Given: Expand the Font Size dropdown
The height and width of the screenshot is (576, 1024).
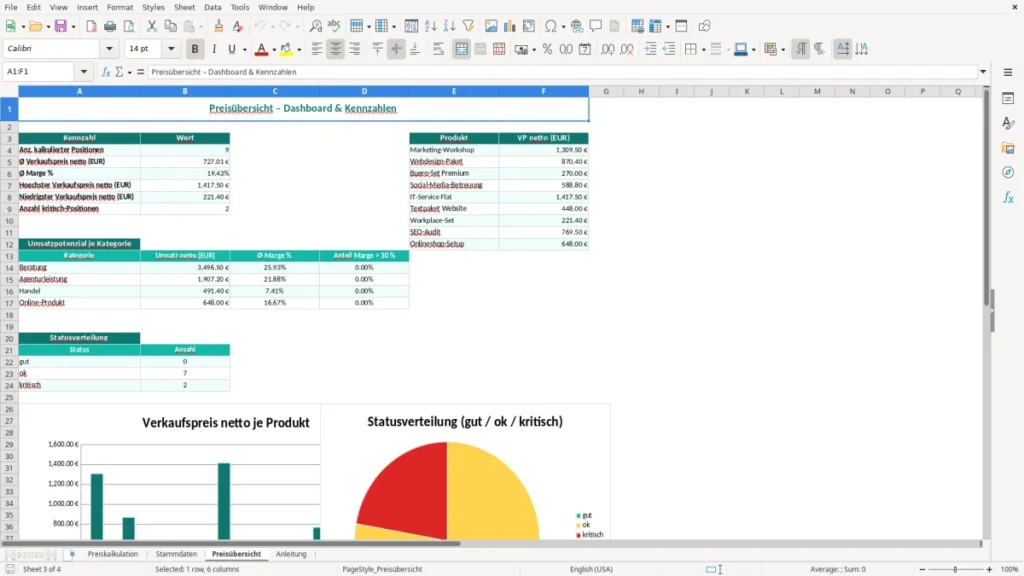Looking at the screenshot, I should (171, 48).
